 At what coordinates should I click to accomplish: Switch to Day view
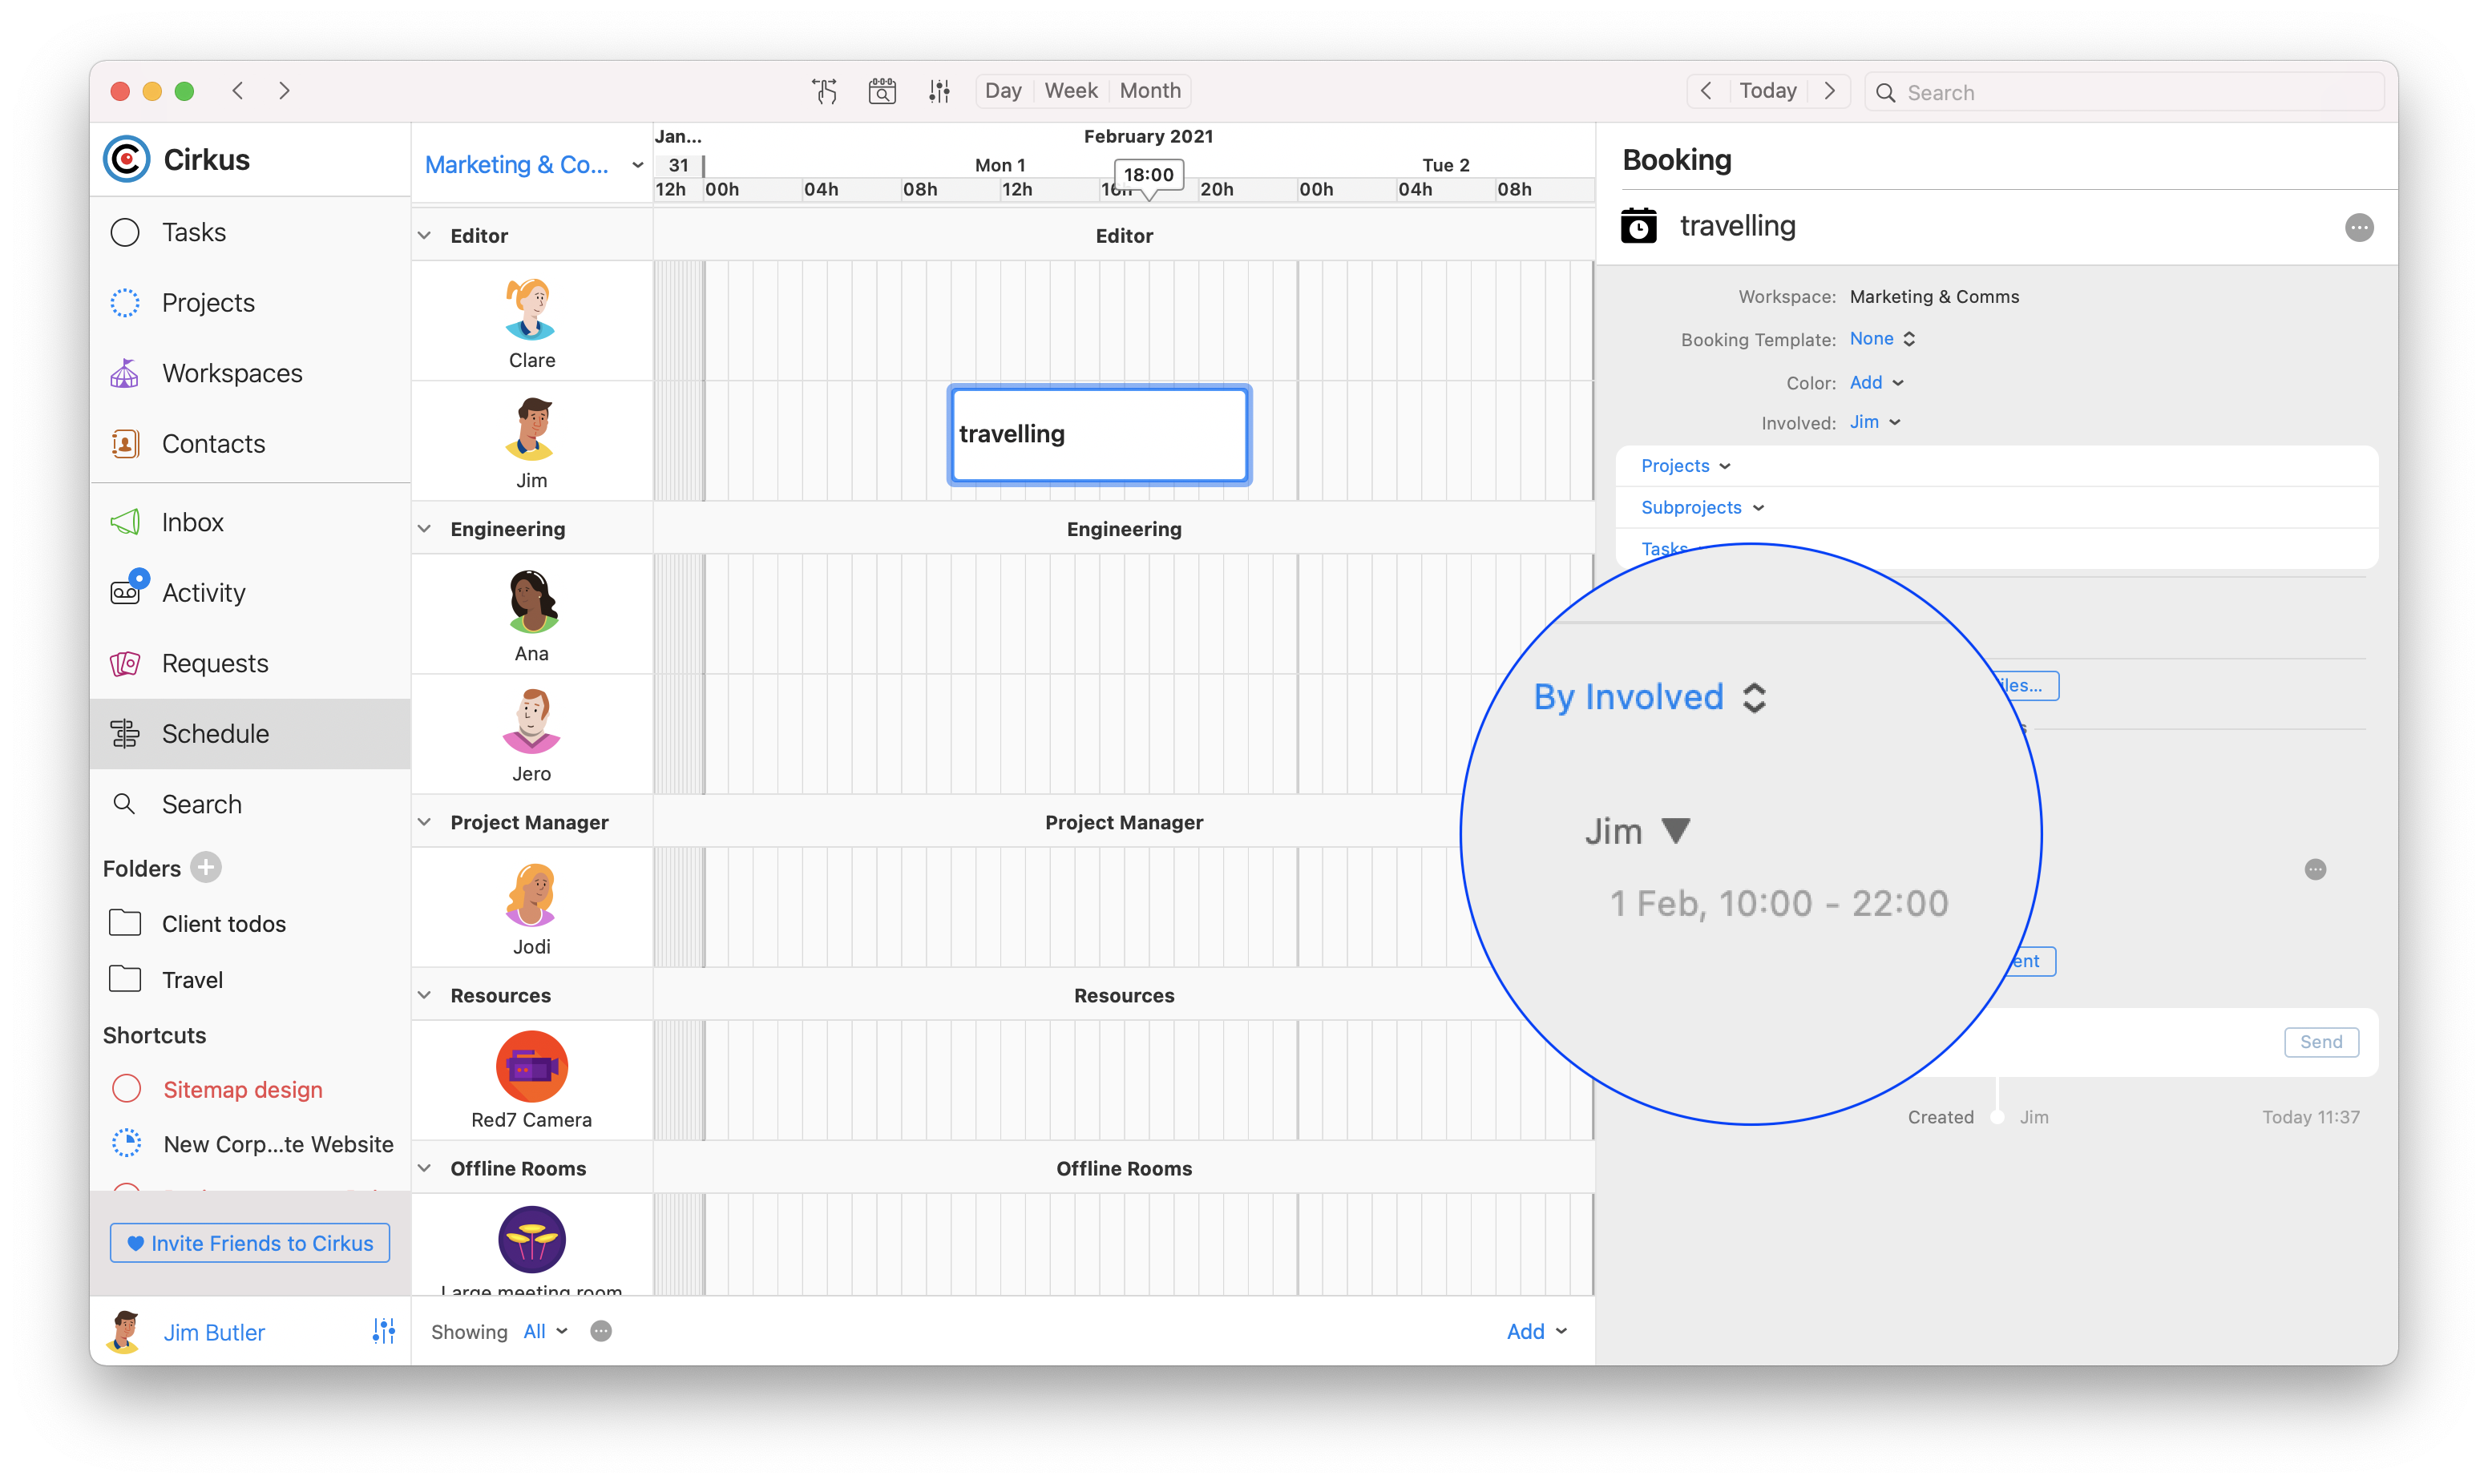point(1003,91)
